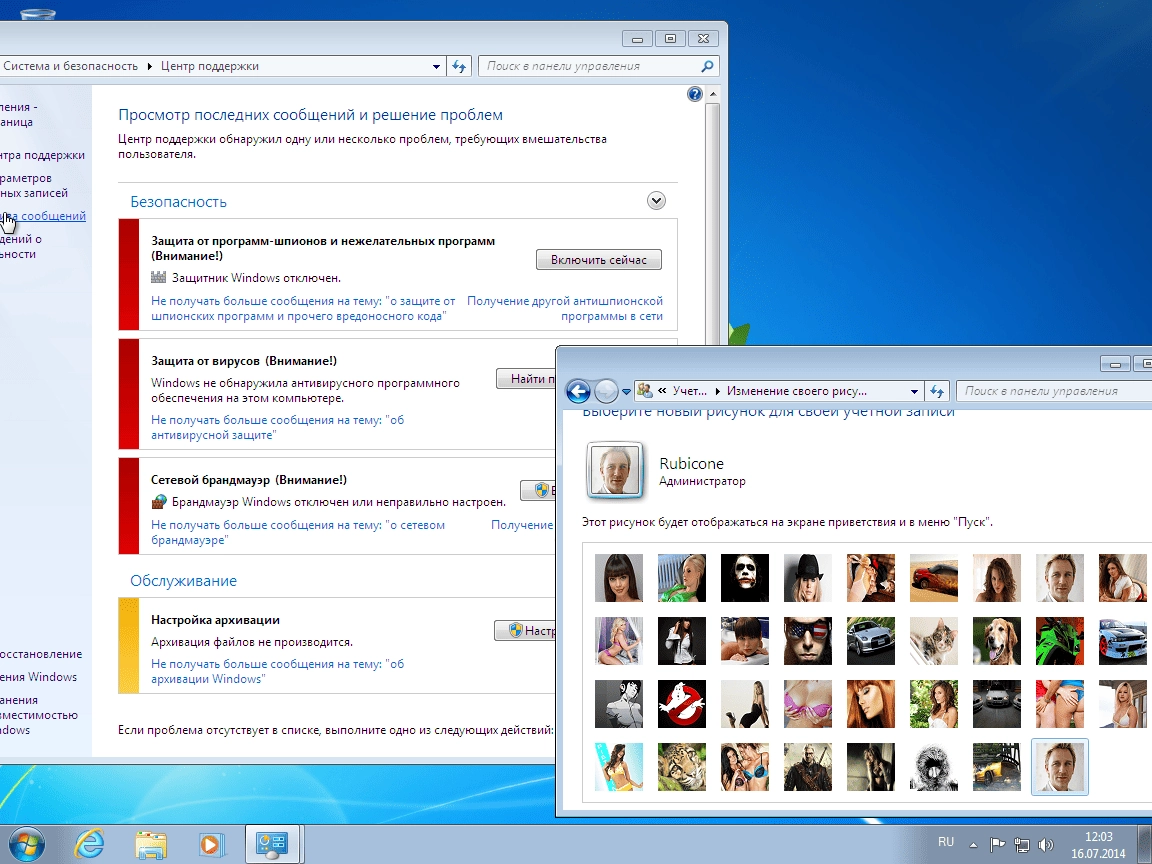Select the sunglasses flag face picture
This screenshot has height=864, width=1152.
click(808, 641)
